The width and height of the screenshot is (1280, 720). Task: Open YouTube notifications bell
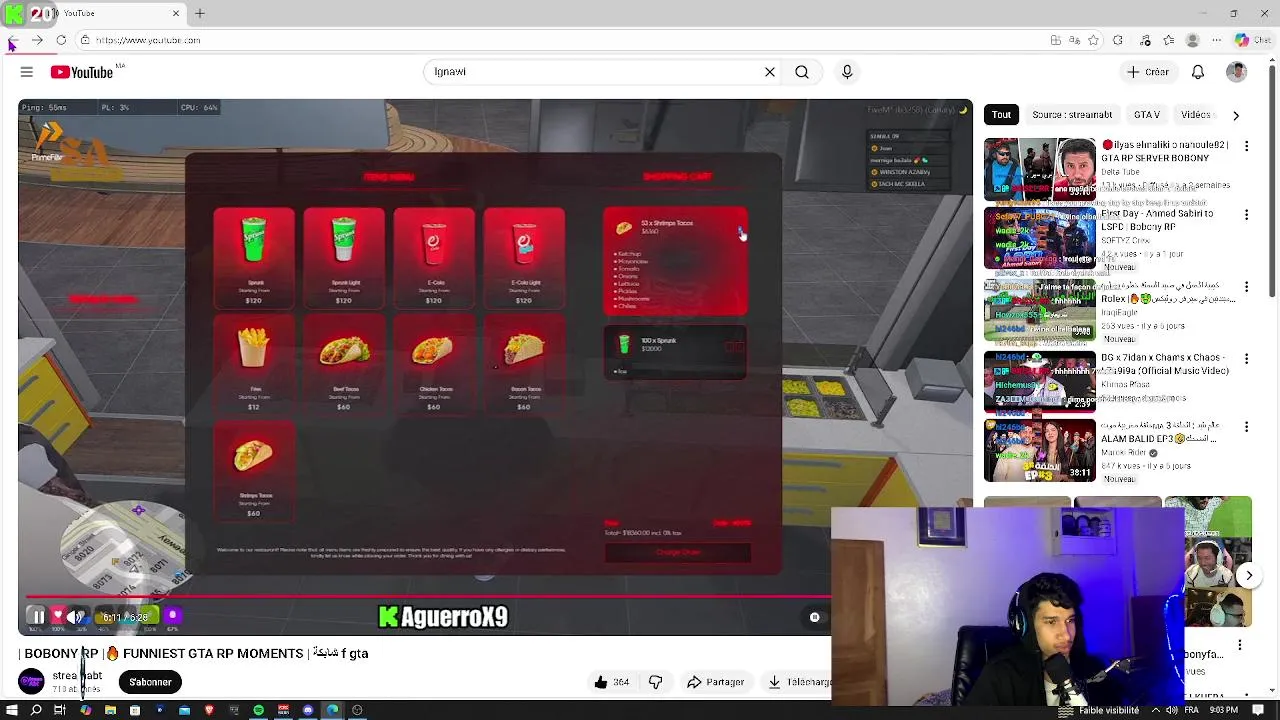(1198, 72)
